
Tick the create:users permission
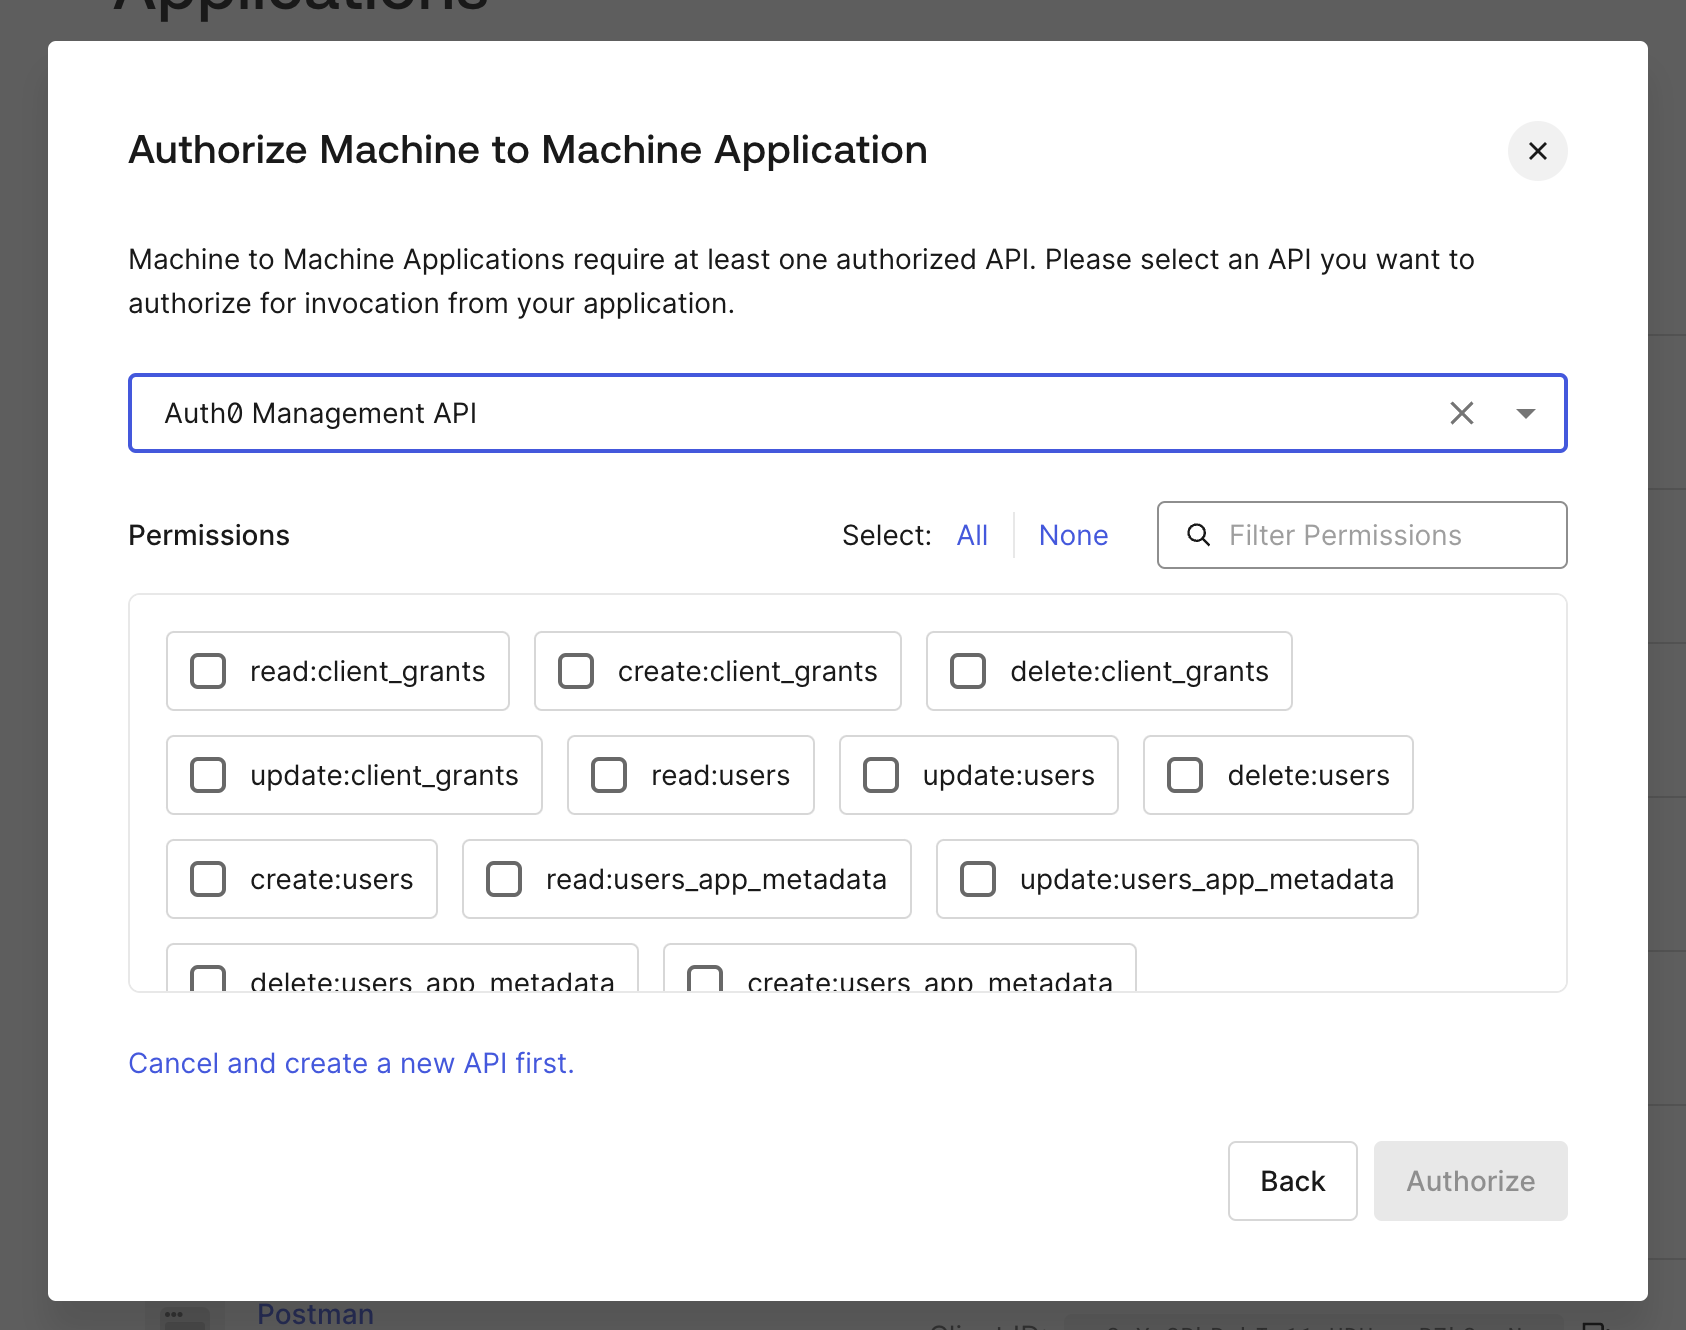[x=208, y=879]
